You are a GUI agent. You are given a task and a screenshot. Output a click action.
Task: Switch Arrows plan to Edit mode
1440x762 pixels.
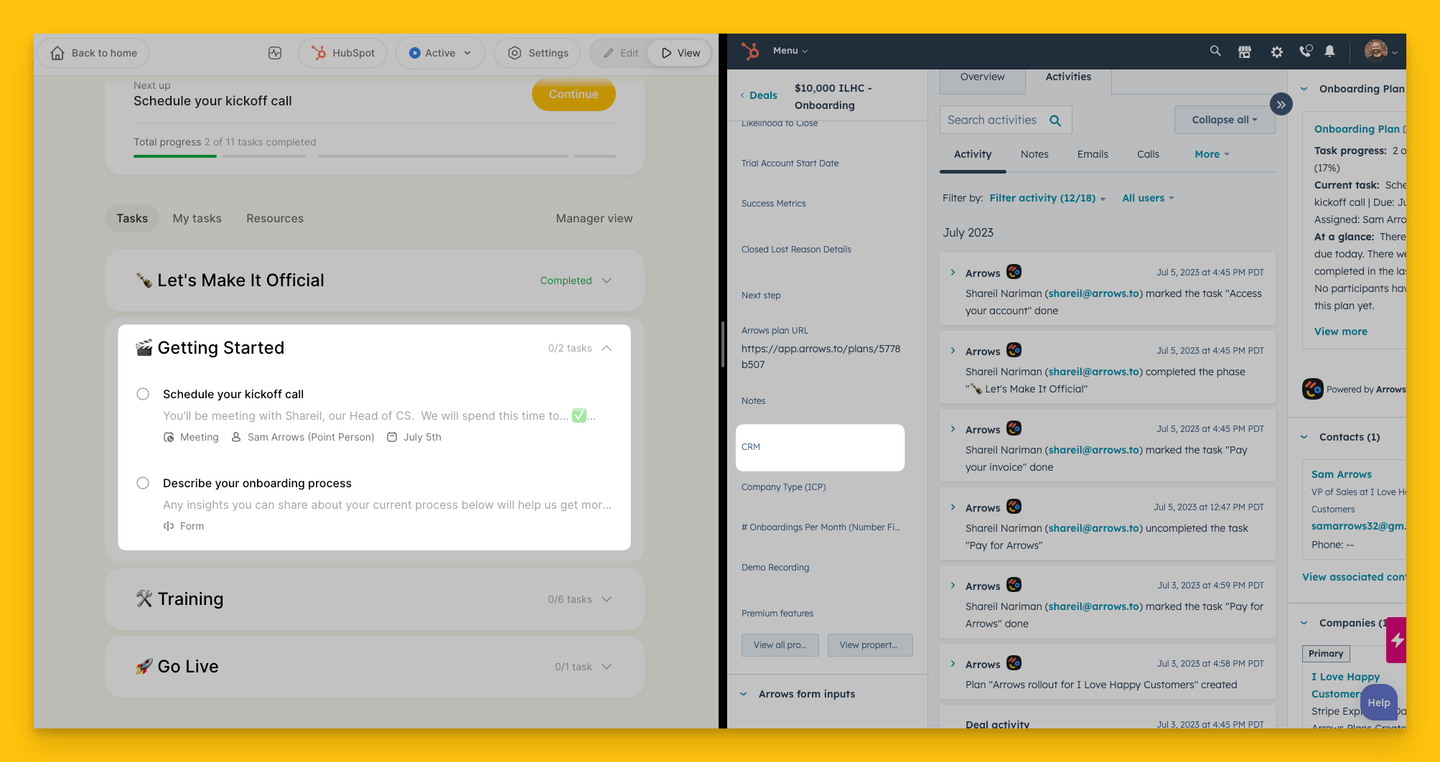[620, 53]
